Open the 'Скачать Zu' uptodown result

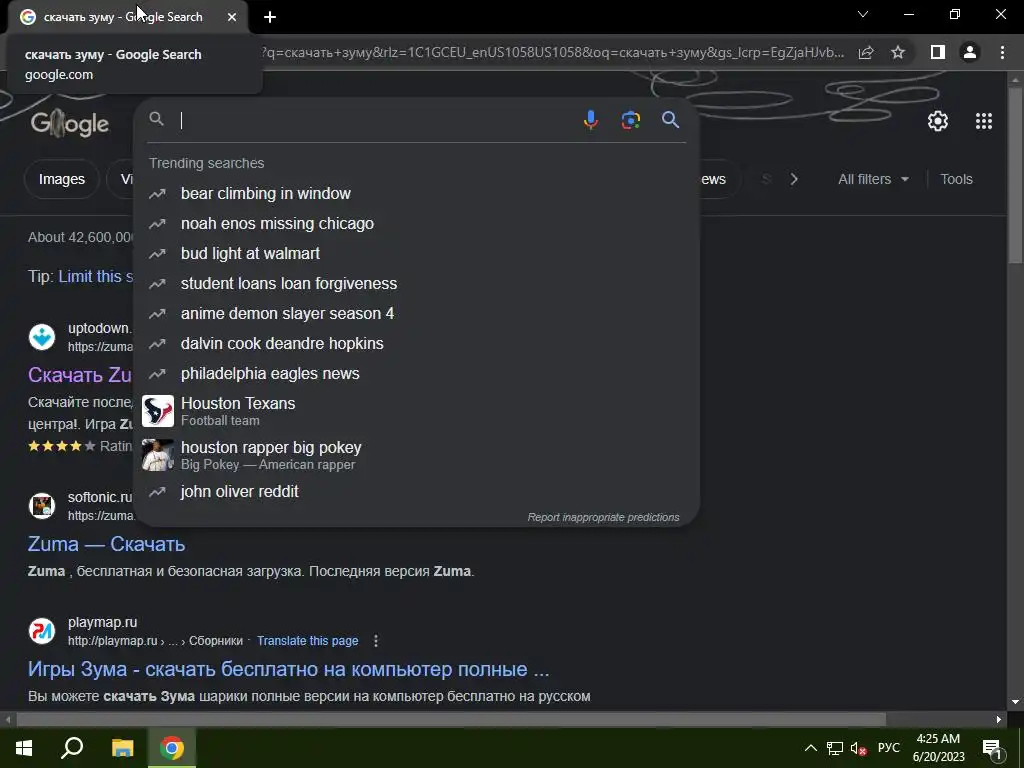[x=80, y=375]
